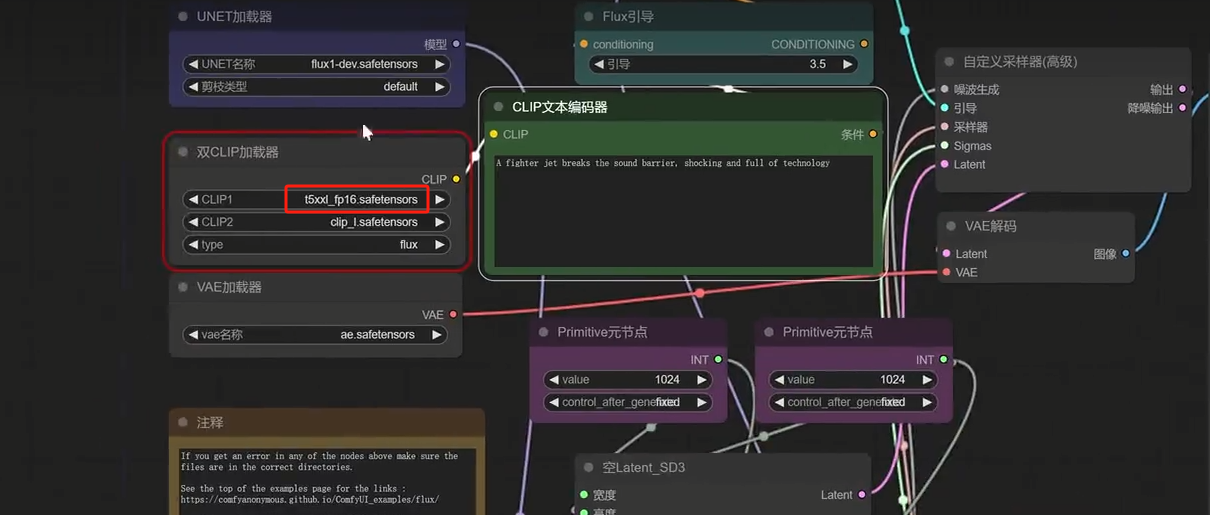Click the 引导 input socket on 自定义采样器
Screen dimensions: 1210x515
(x=944, y=108)
